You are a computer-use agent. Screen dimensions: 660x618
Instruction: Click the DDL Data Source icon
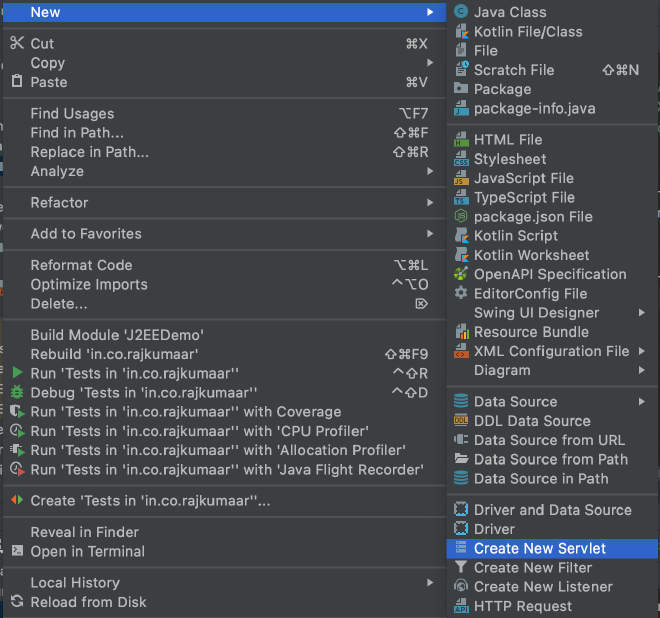pos(461,420)
